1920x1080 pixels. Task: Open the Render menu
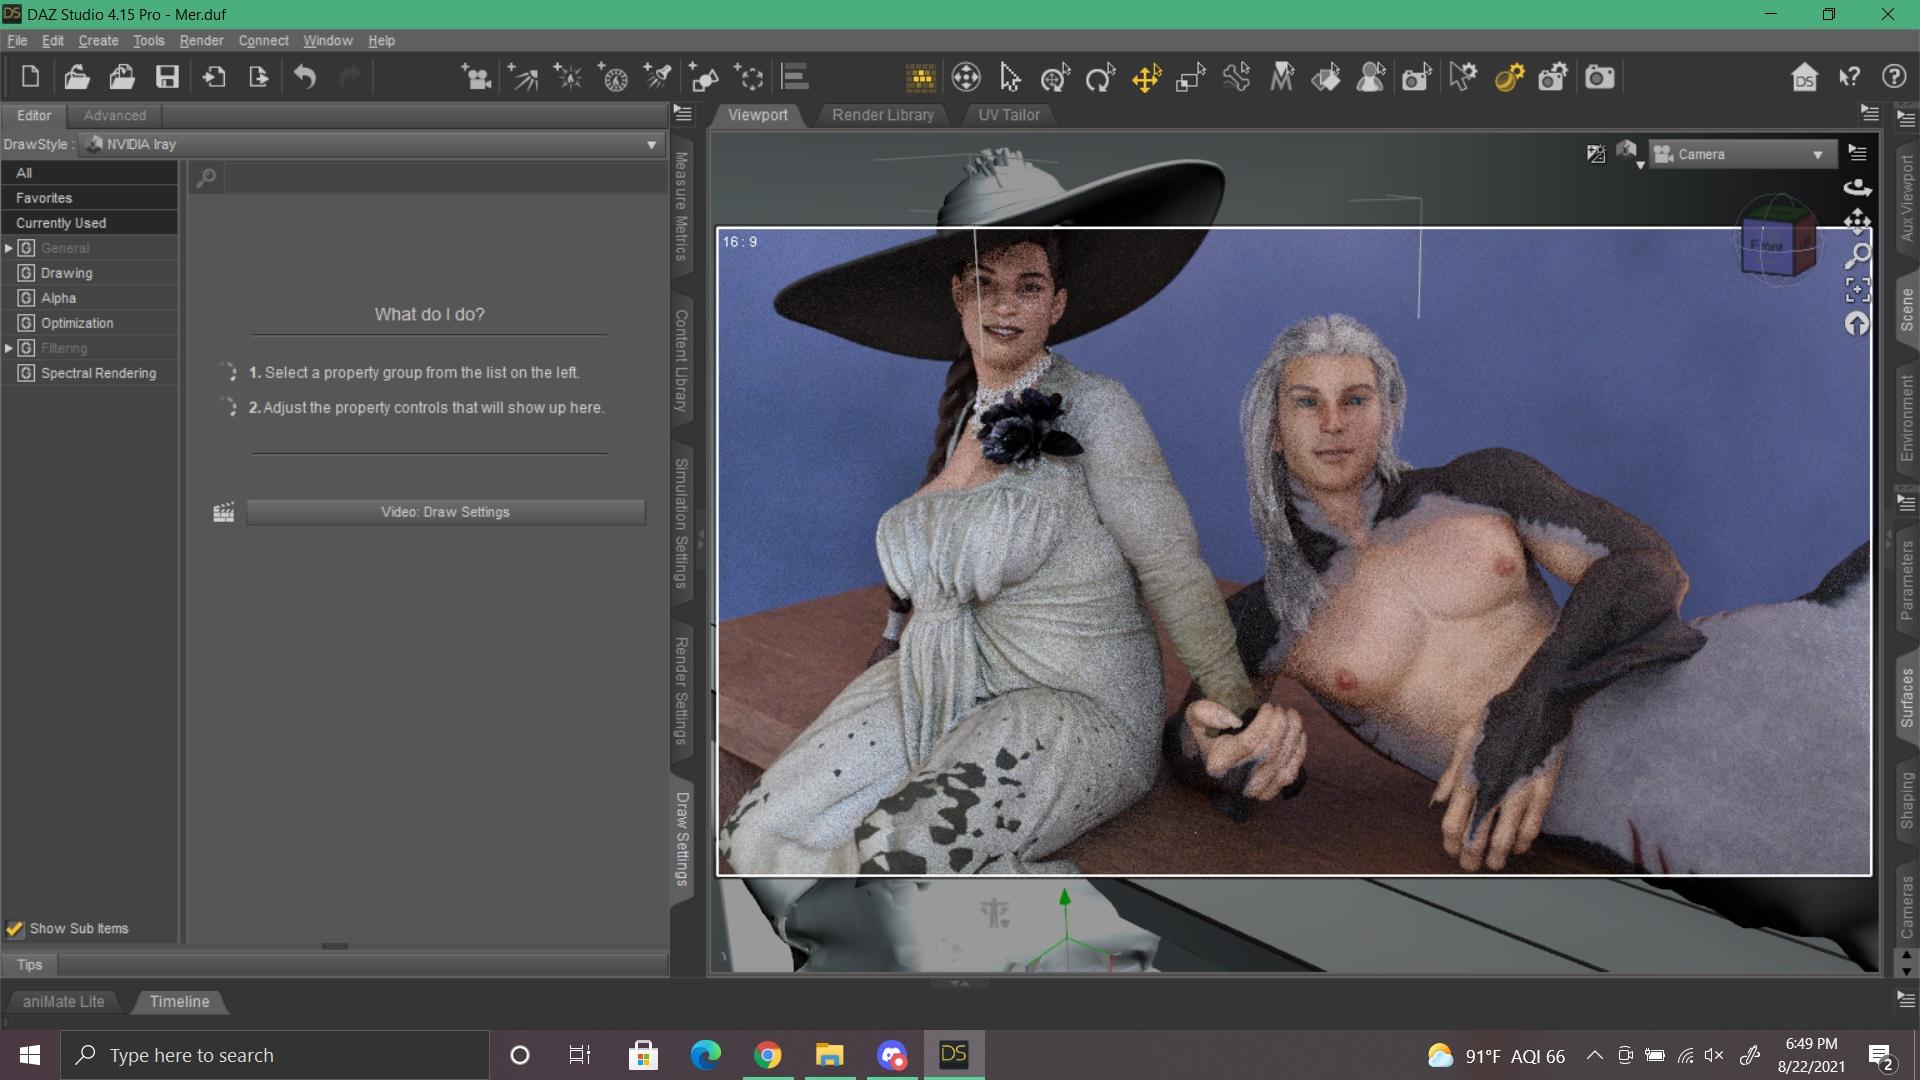pyautogui.click(x=201, y=40)
